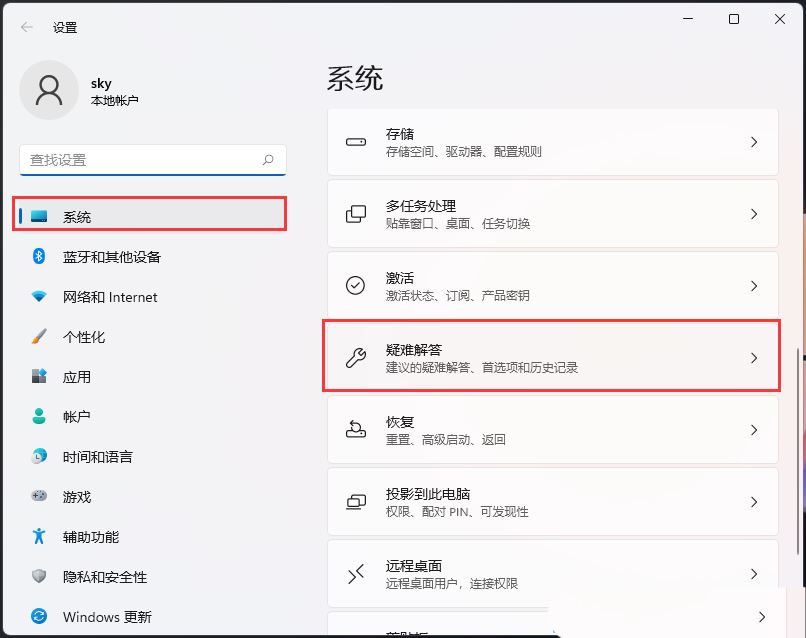Screen dimensions: 806x638
Task: Click the Activation checkmark icon
Action: point(356,286)
